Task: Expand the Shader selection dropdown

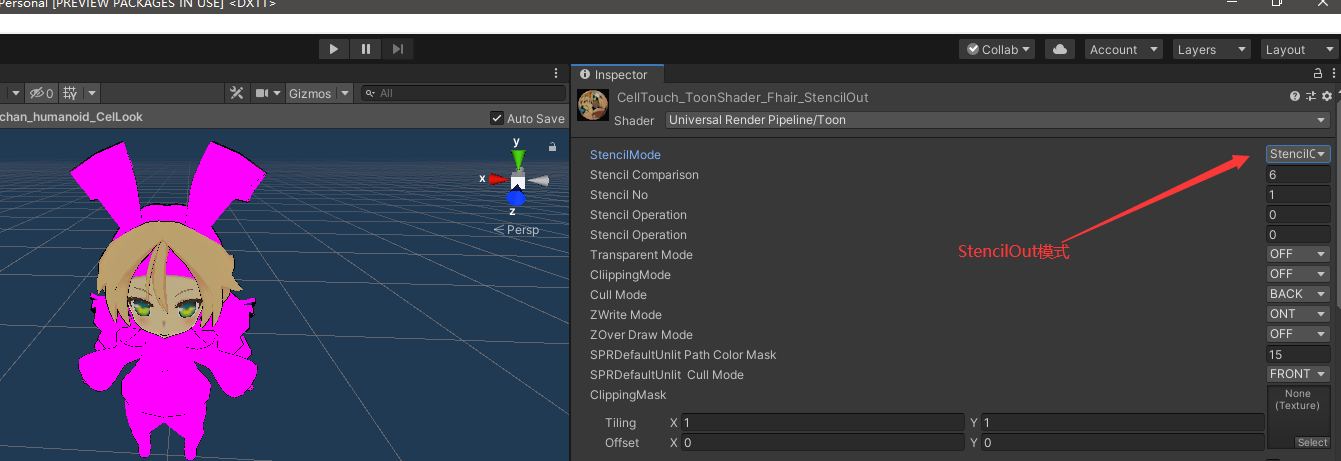Action: [997, 120]
